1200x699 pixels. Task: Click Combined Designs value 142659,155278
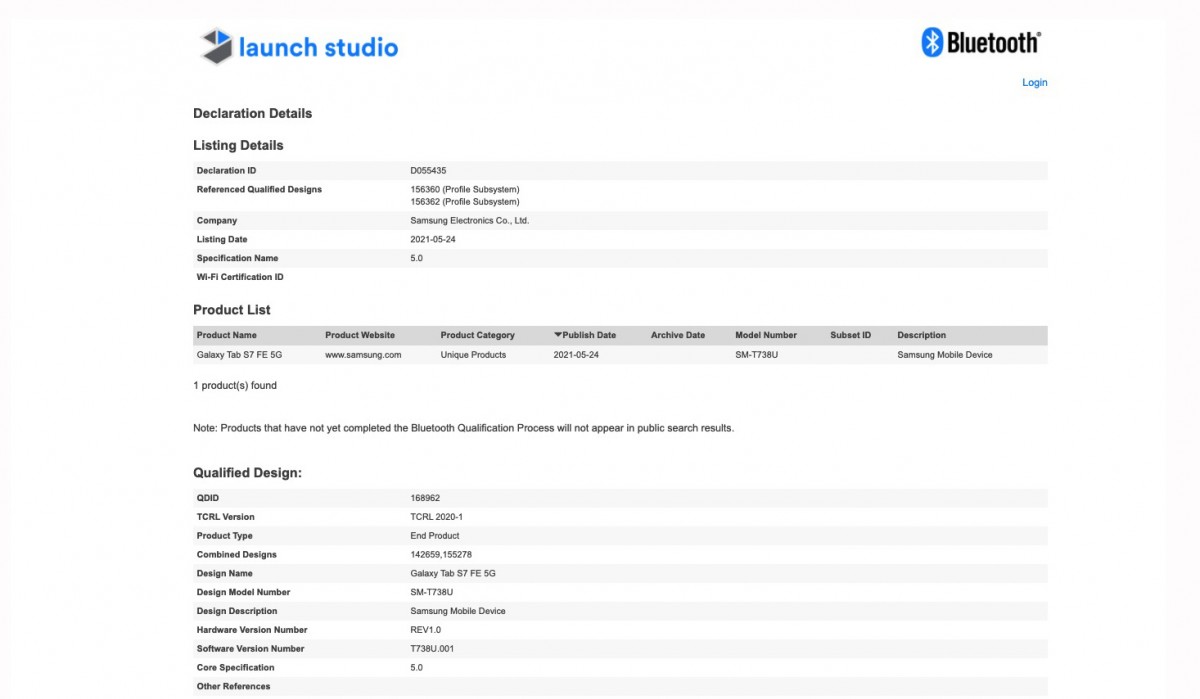[x=441, y=555]
